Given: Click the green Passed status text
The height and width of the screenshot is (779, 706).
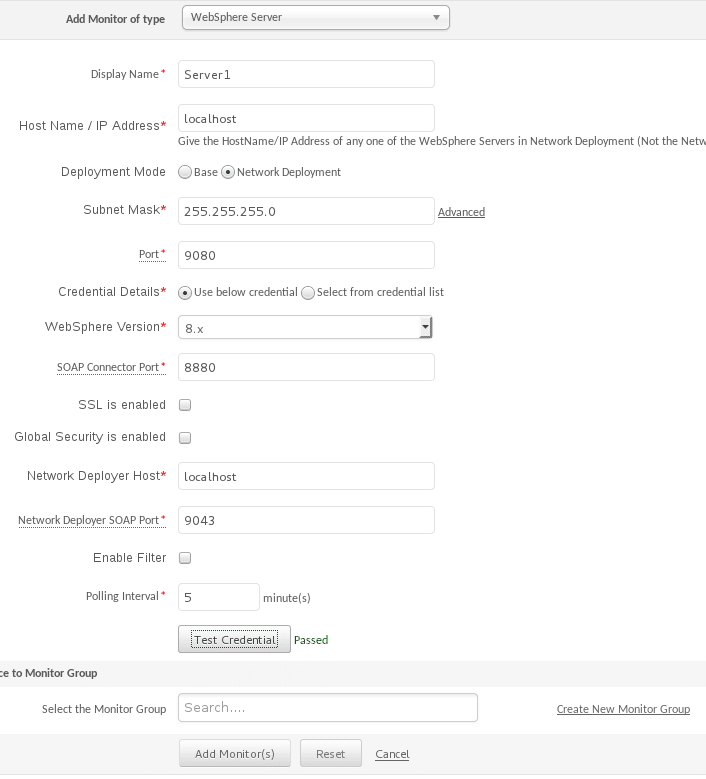Looking at the screenshot, I should (311, 640).
